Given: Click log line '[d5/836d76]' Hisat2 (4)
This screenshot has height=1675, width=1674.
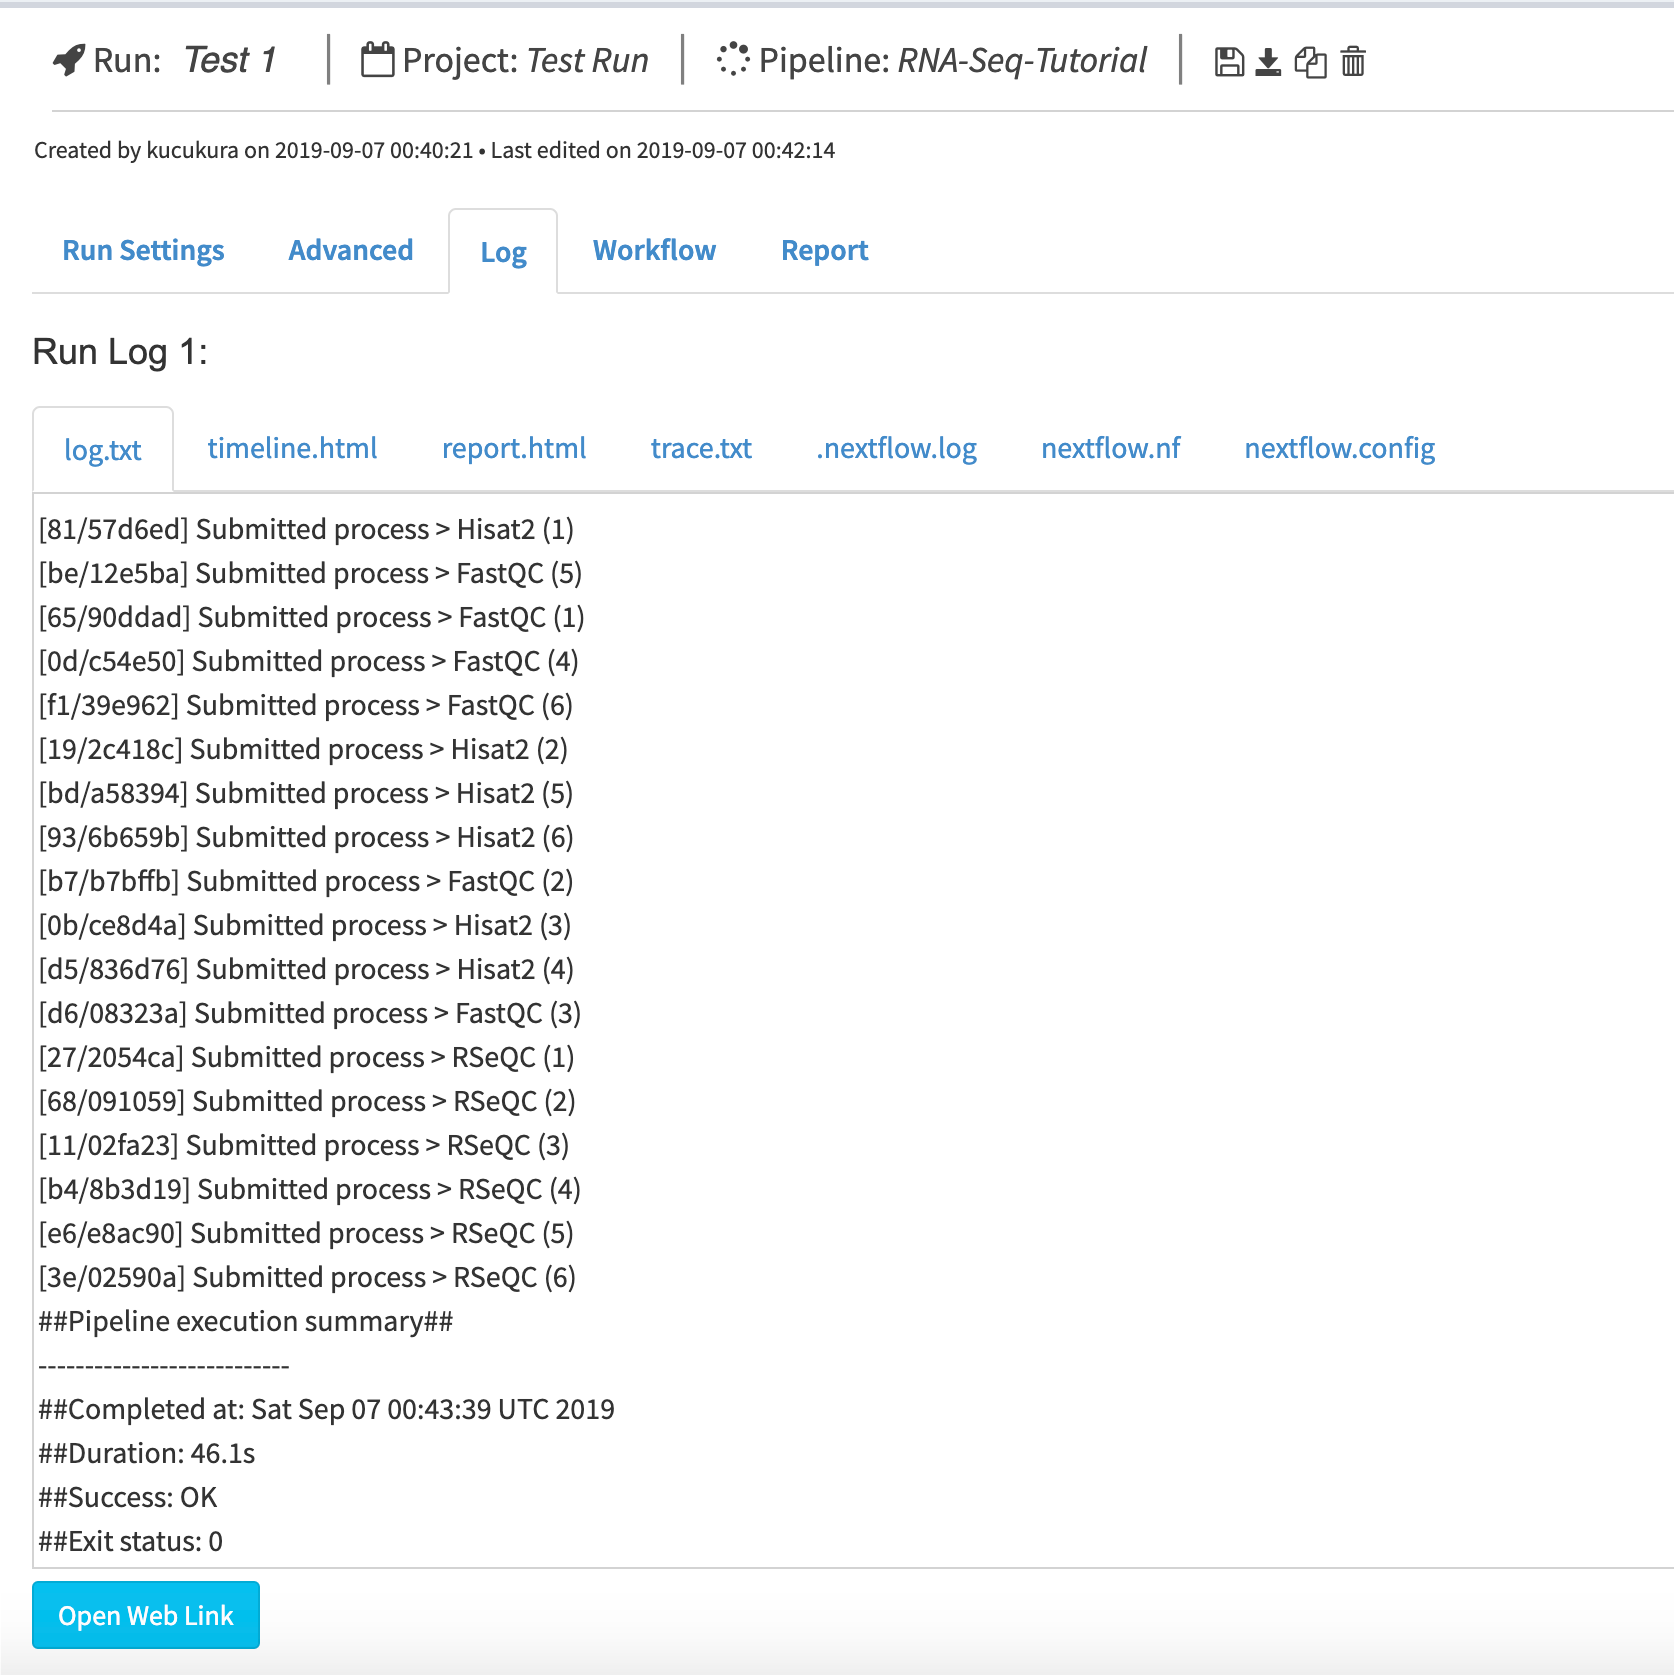Looking at the screenshot, I should coord(306,969).
